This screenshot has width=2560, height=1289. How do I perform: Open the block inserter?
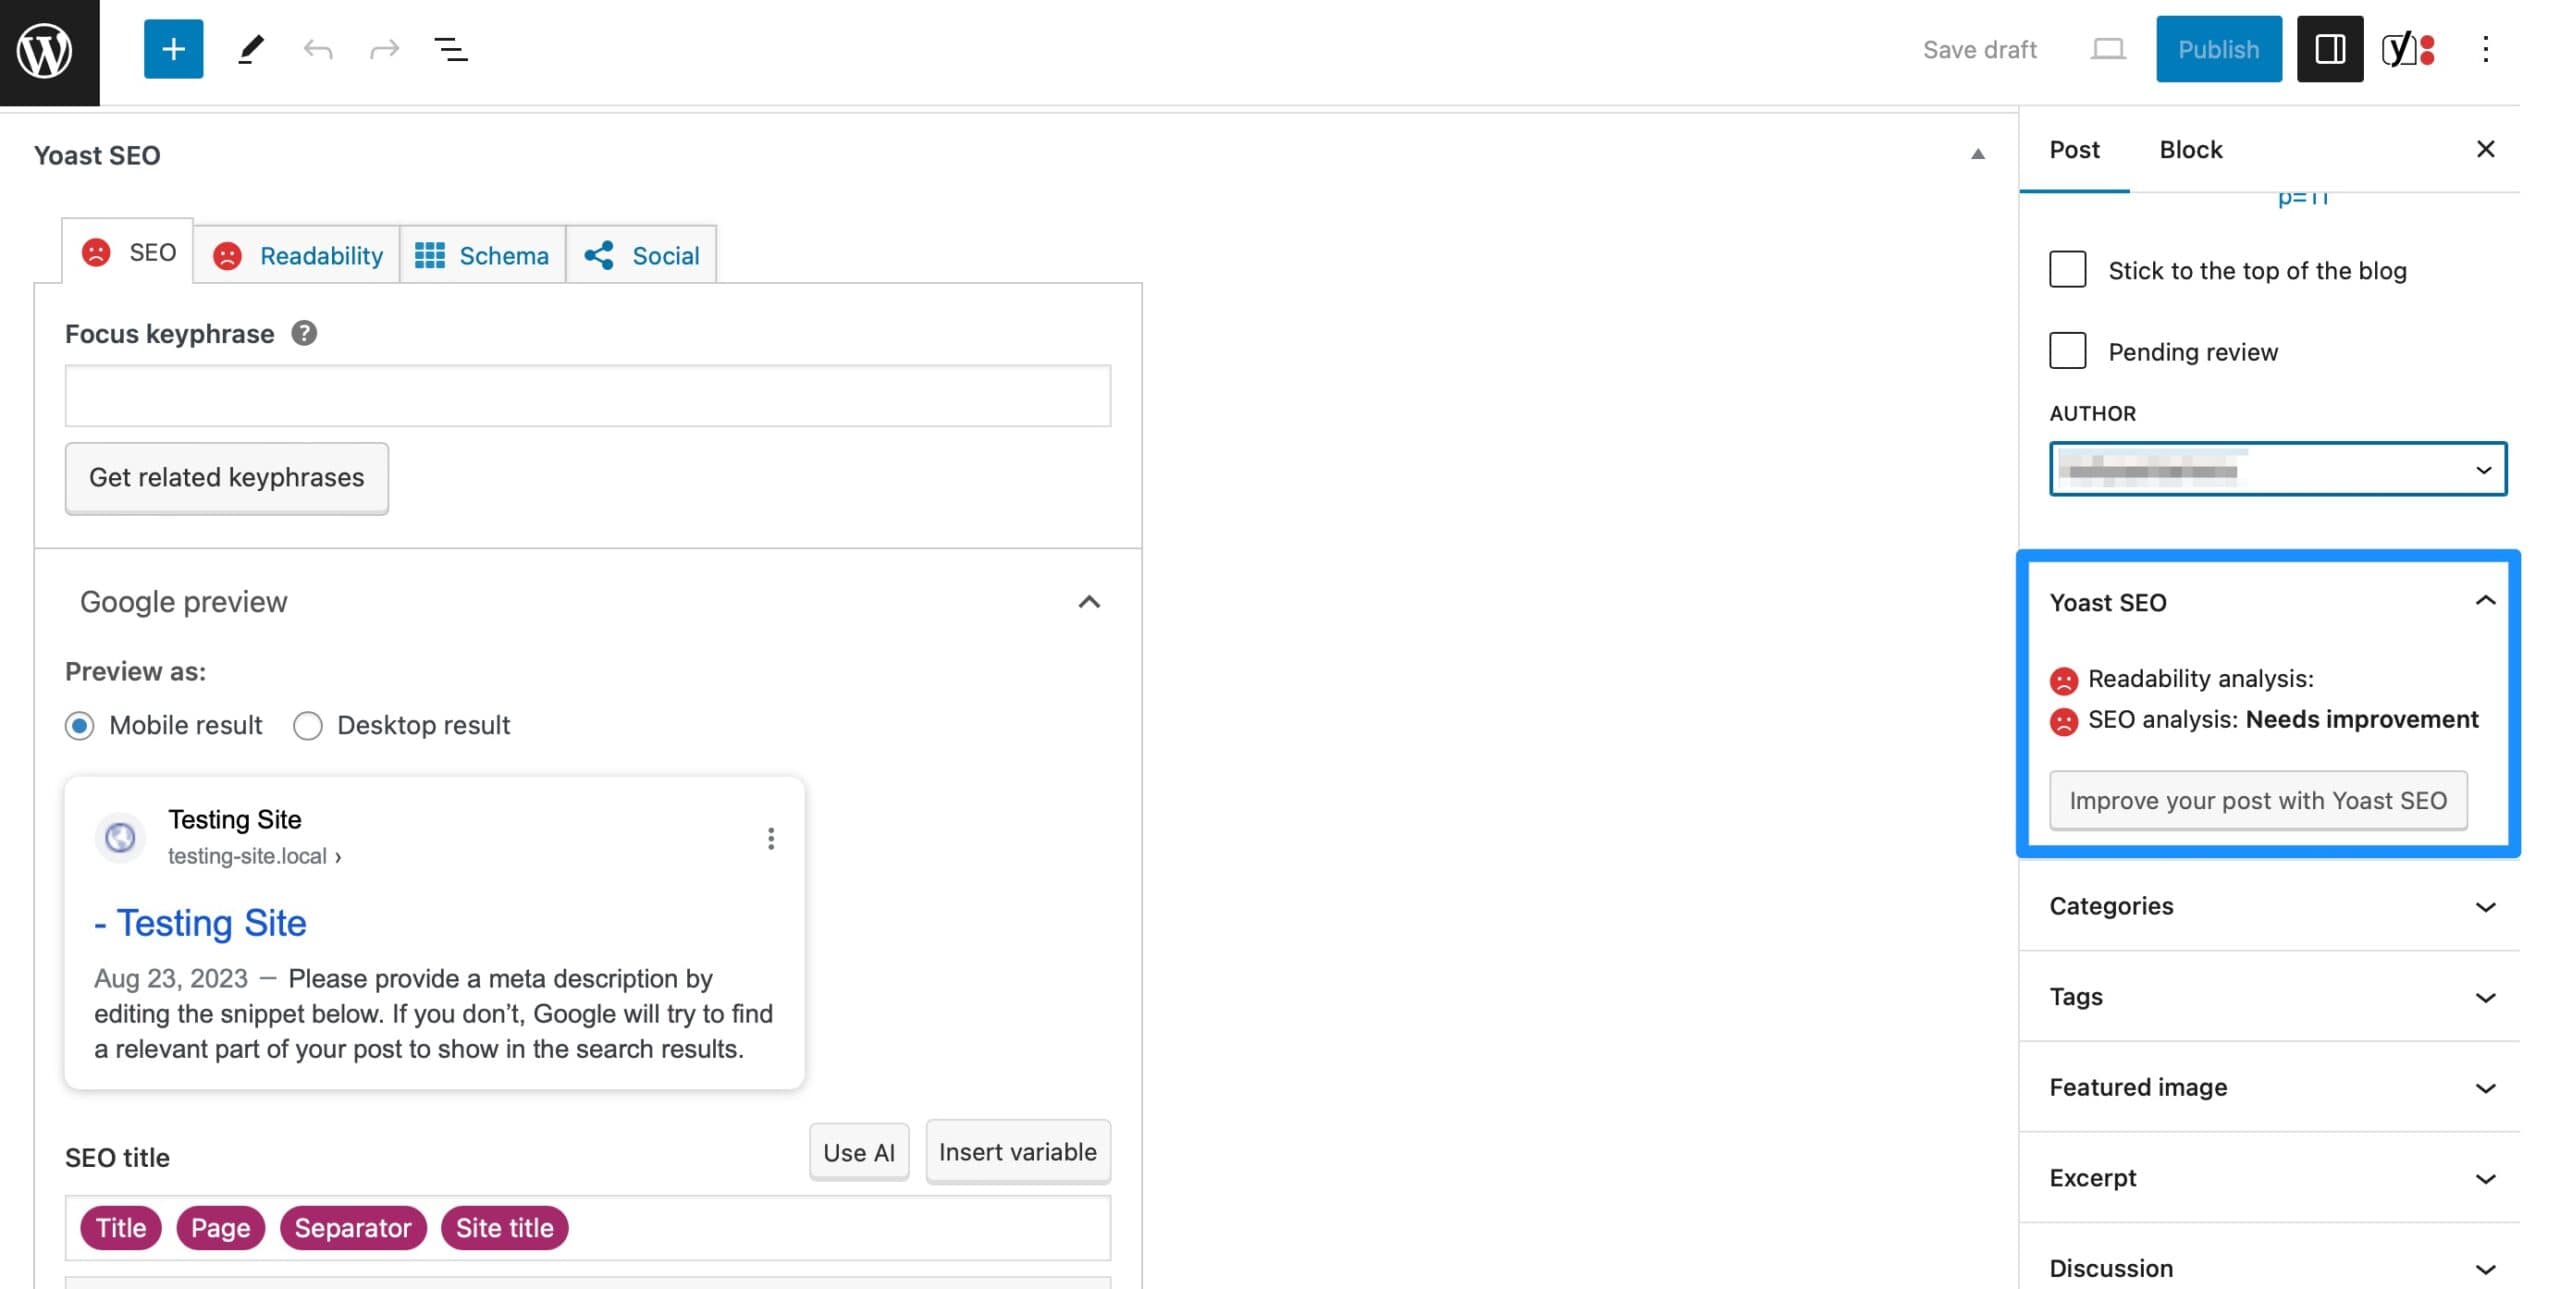(x=172, y=49)
